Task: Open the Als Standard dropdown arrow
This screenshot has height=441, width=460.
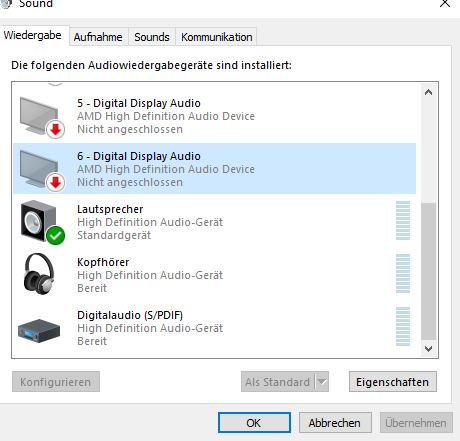Action: coord(322,382)
